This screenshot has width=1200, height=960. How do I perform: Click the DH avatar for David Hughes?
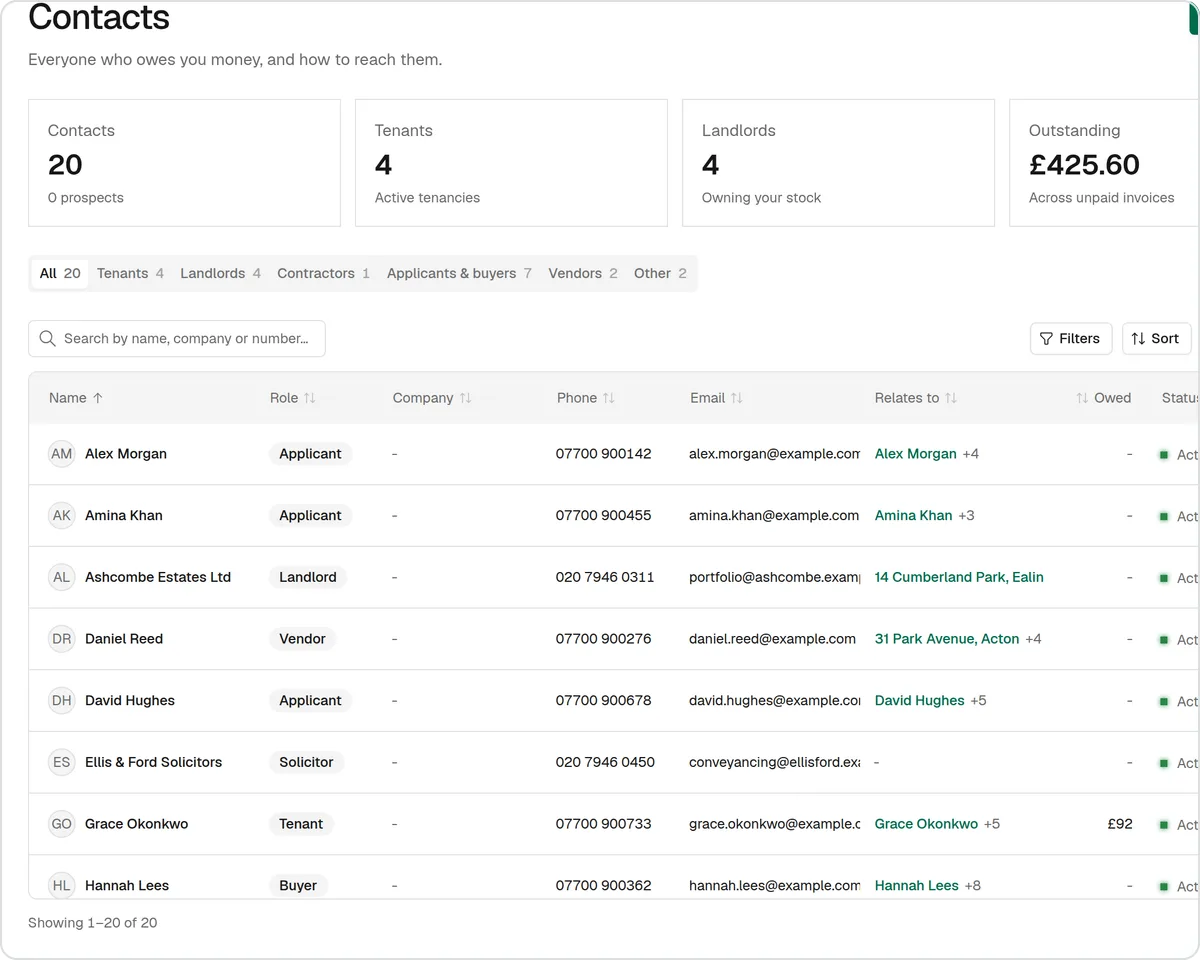pos(62,701)
